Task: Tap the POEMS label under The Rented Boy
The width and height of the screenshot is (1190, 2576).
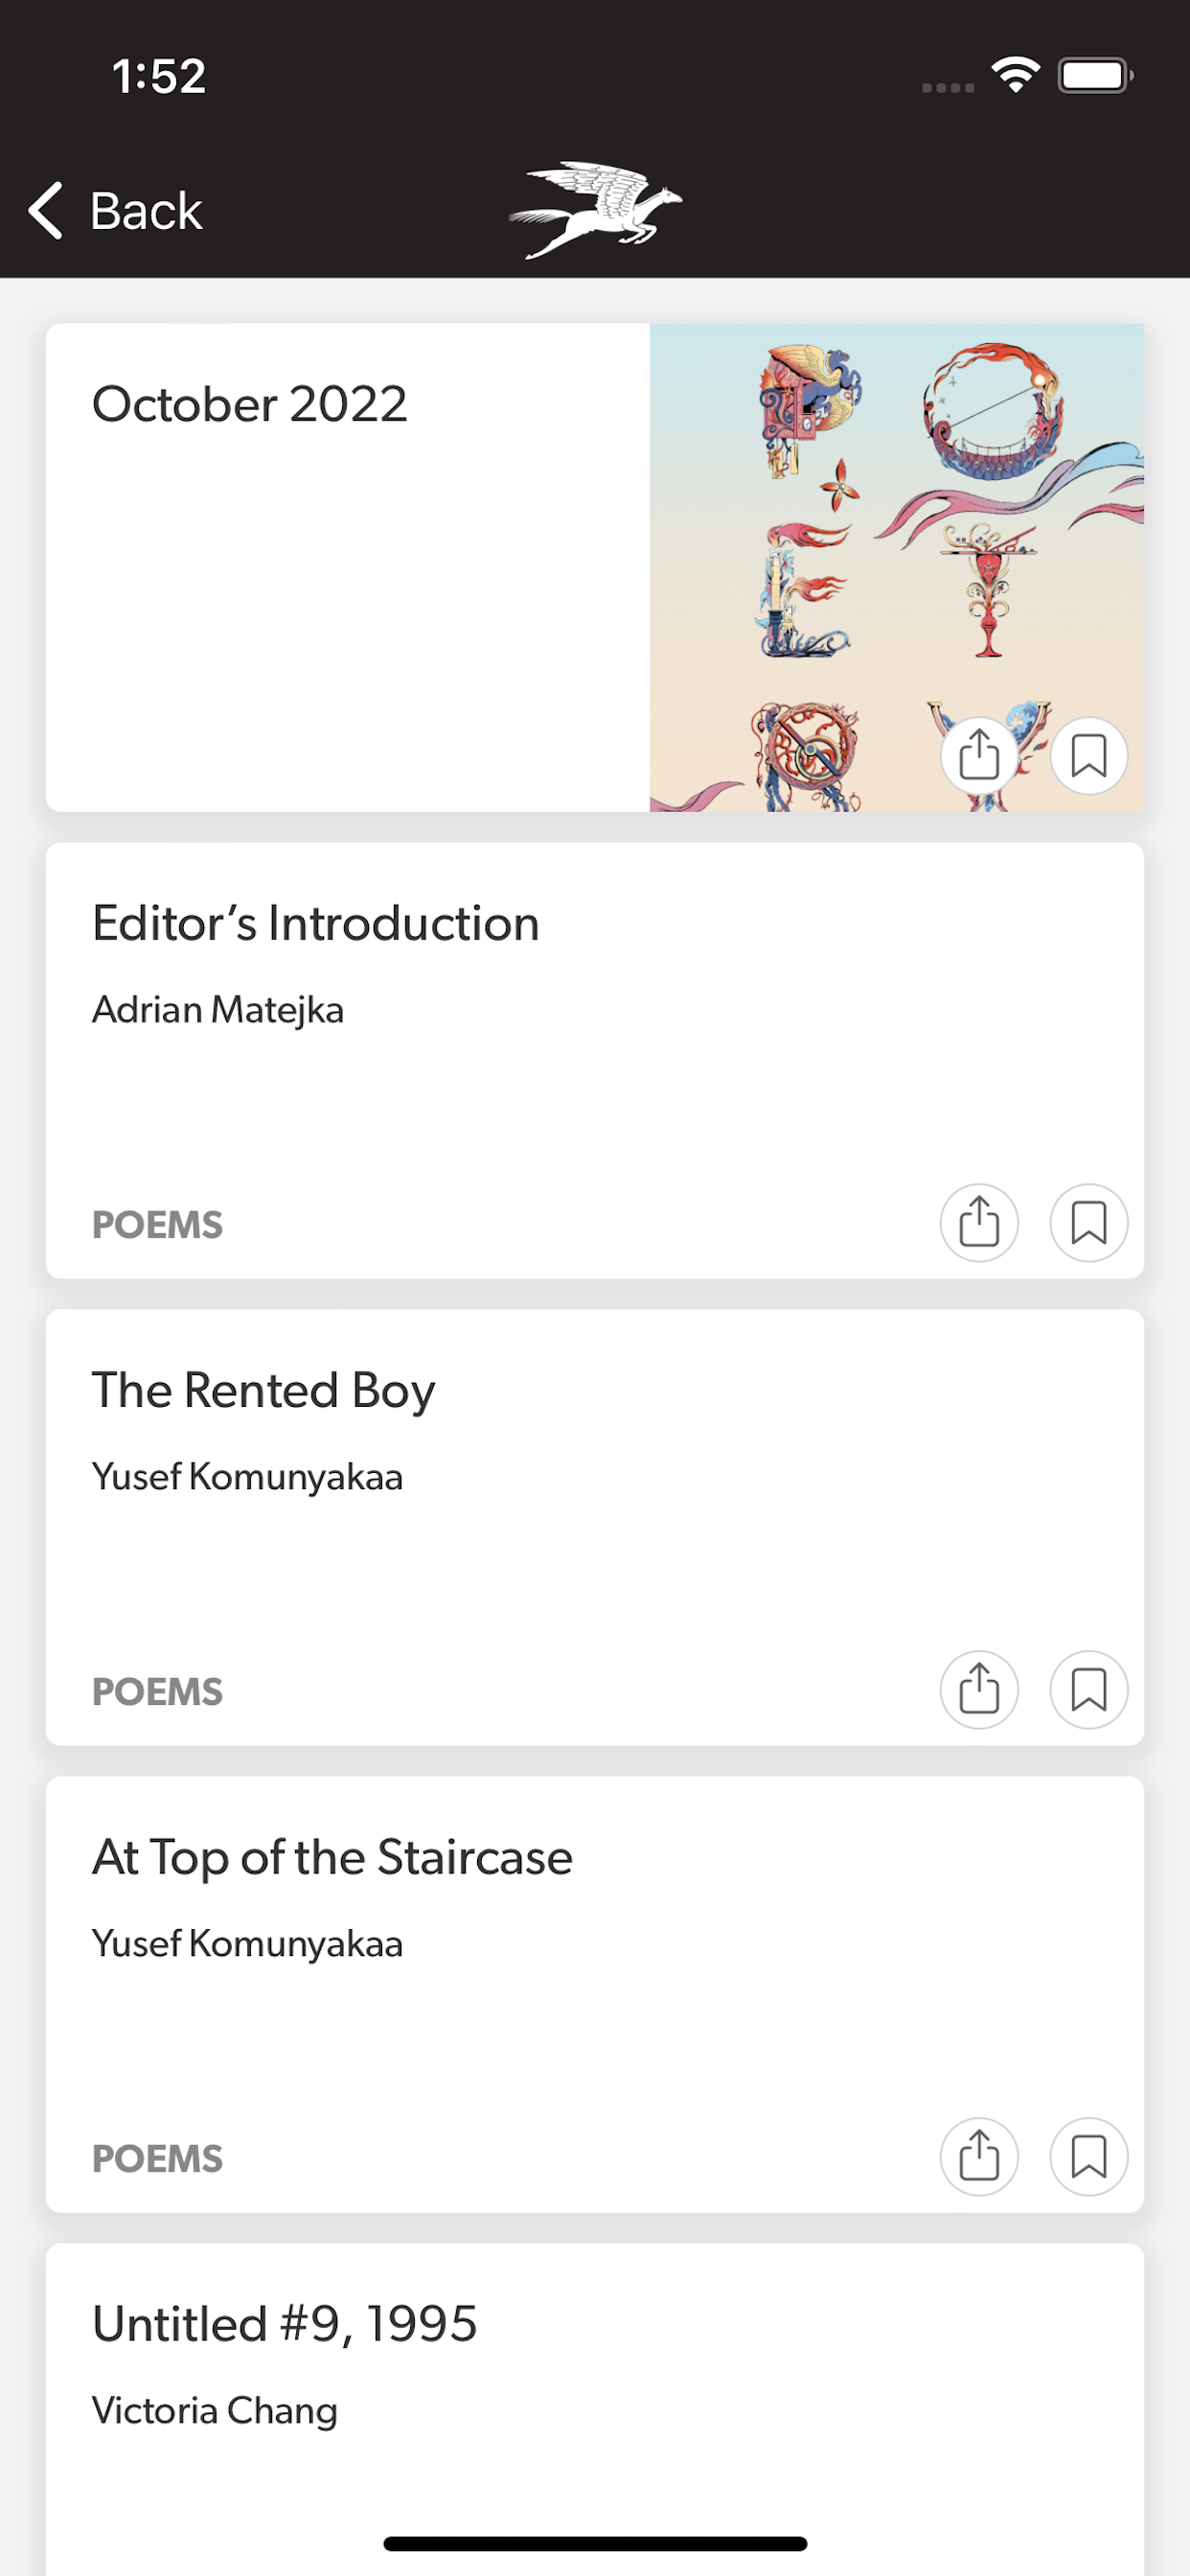Action: (157, 1692)
